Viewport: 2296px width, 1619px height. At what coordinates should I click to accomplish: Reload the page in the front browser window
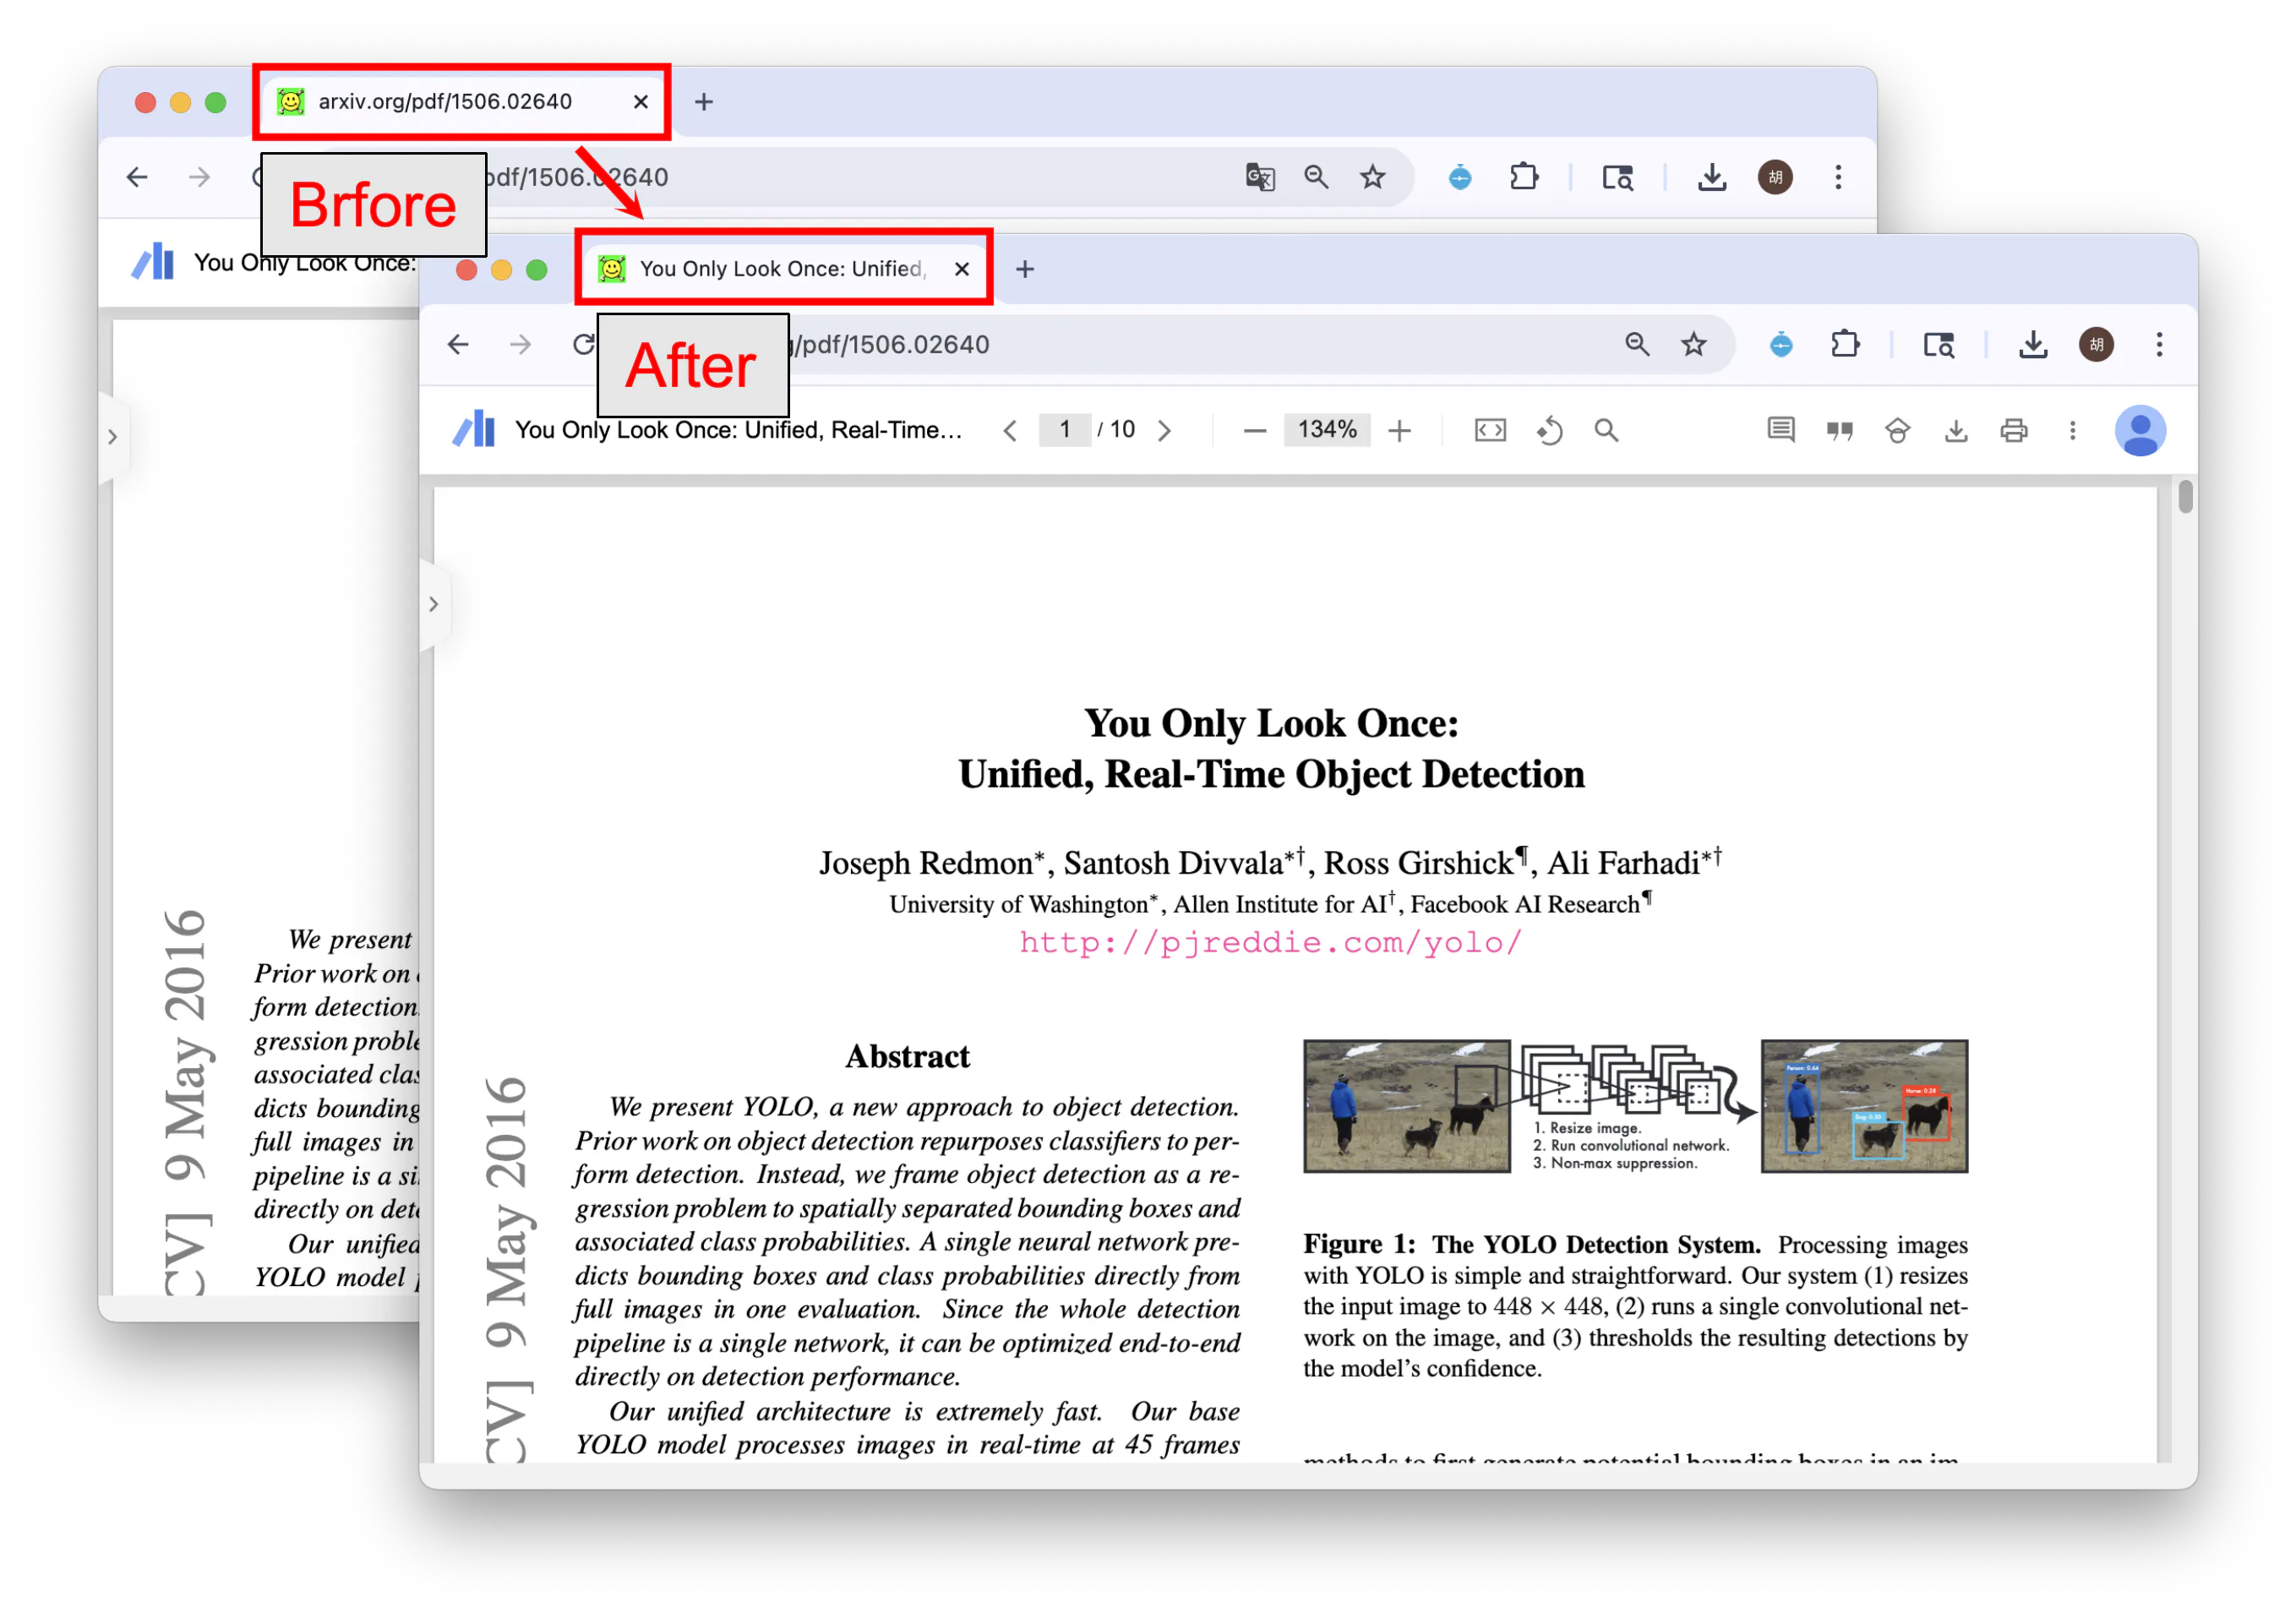click(584, 345)
